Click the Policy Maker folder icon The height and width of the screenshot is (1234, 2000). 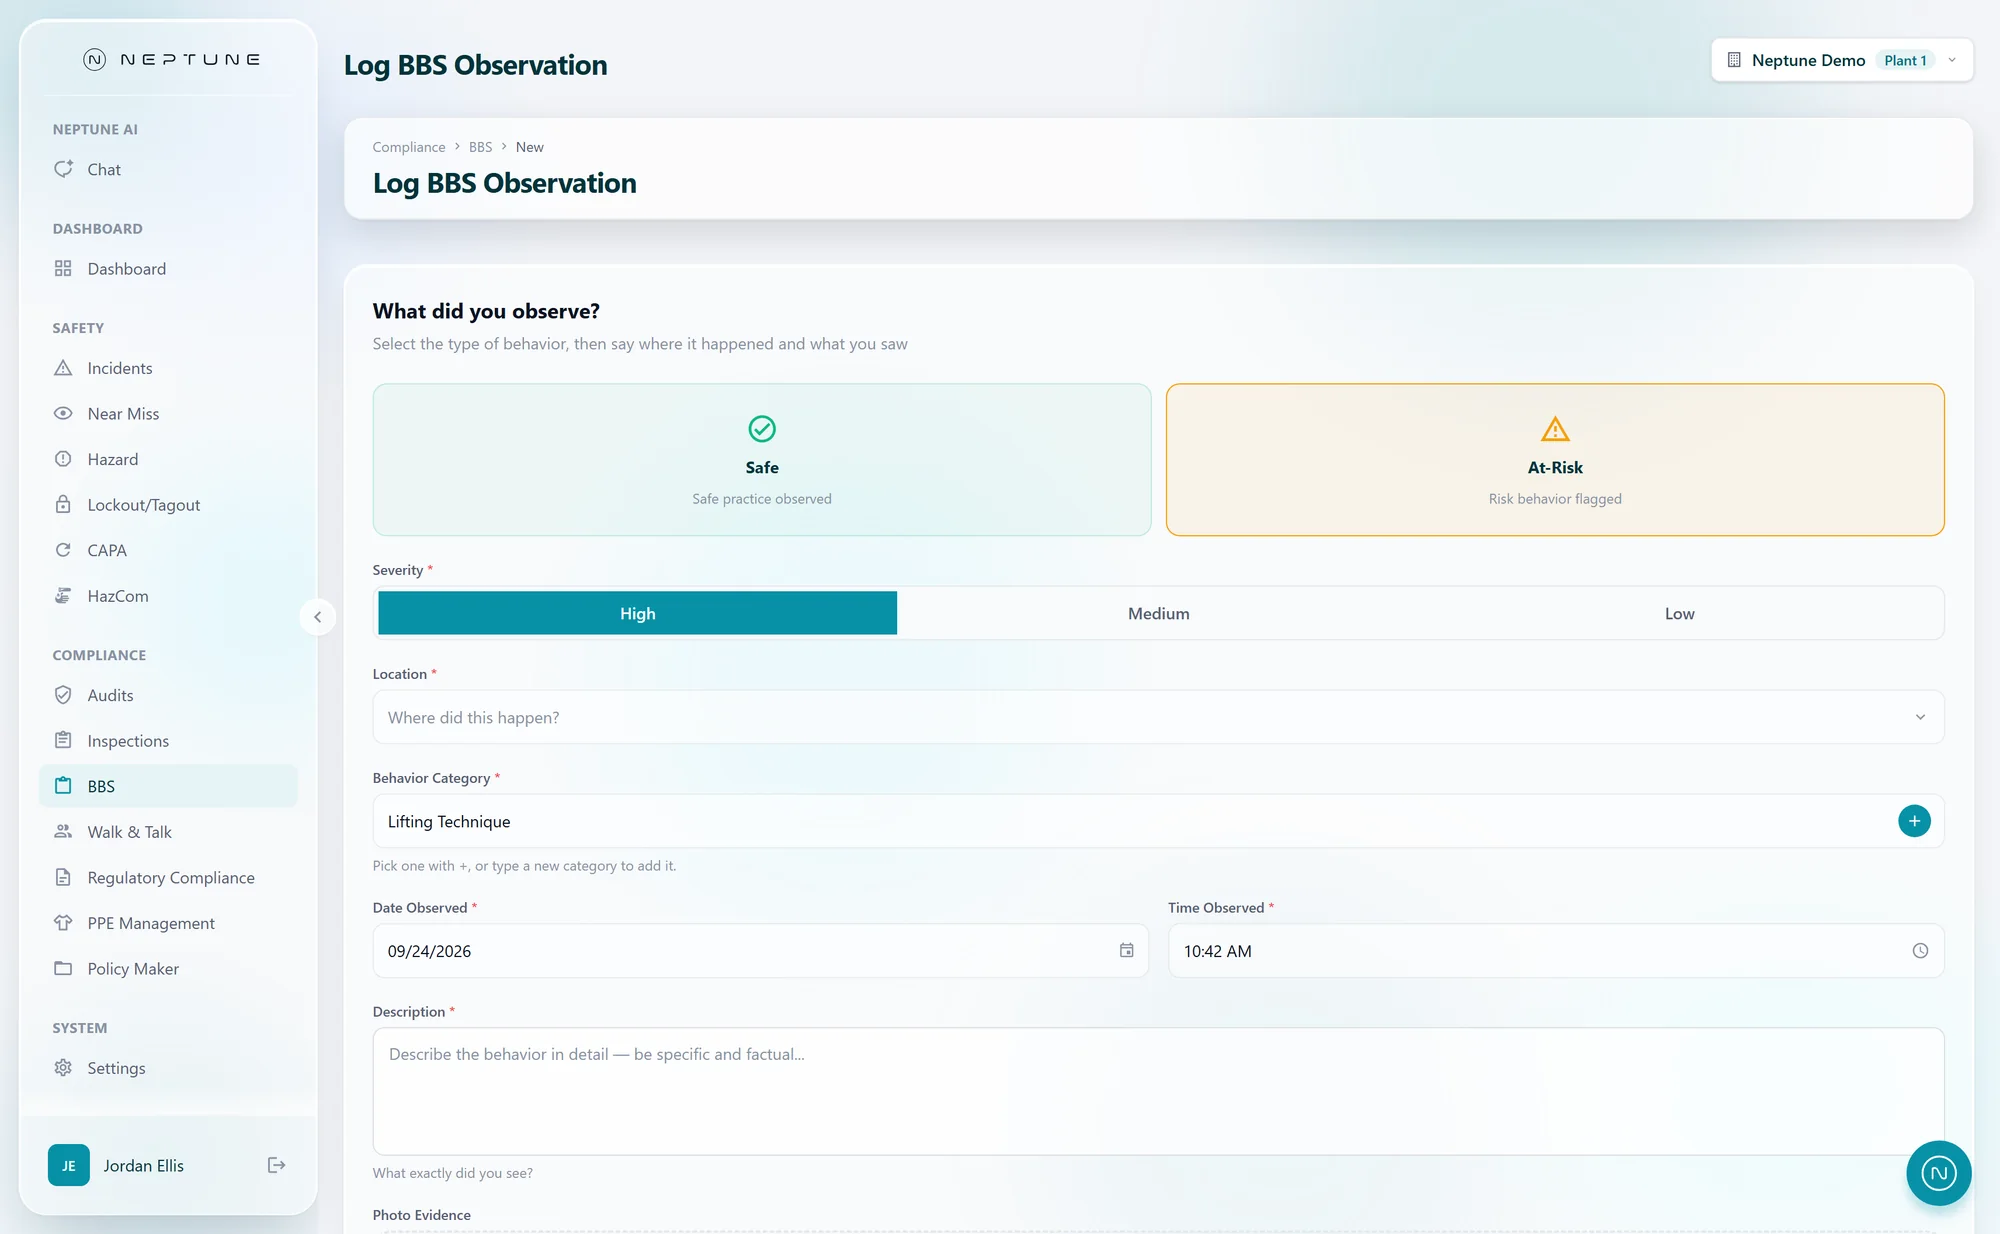[63, 968]
